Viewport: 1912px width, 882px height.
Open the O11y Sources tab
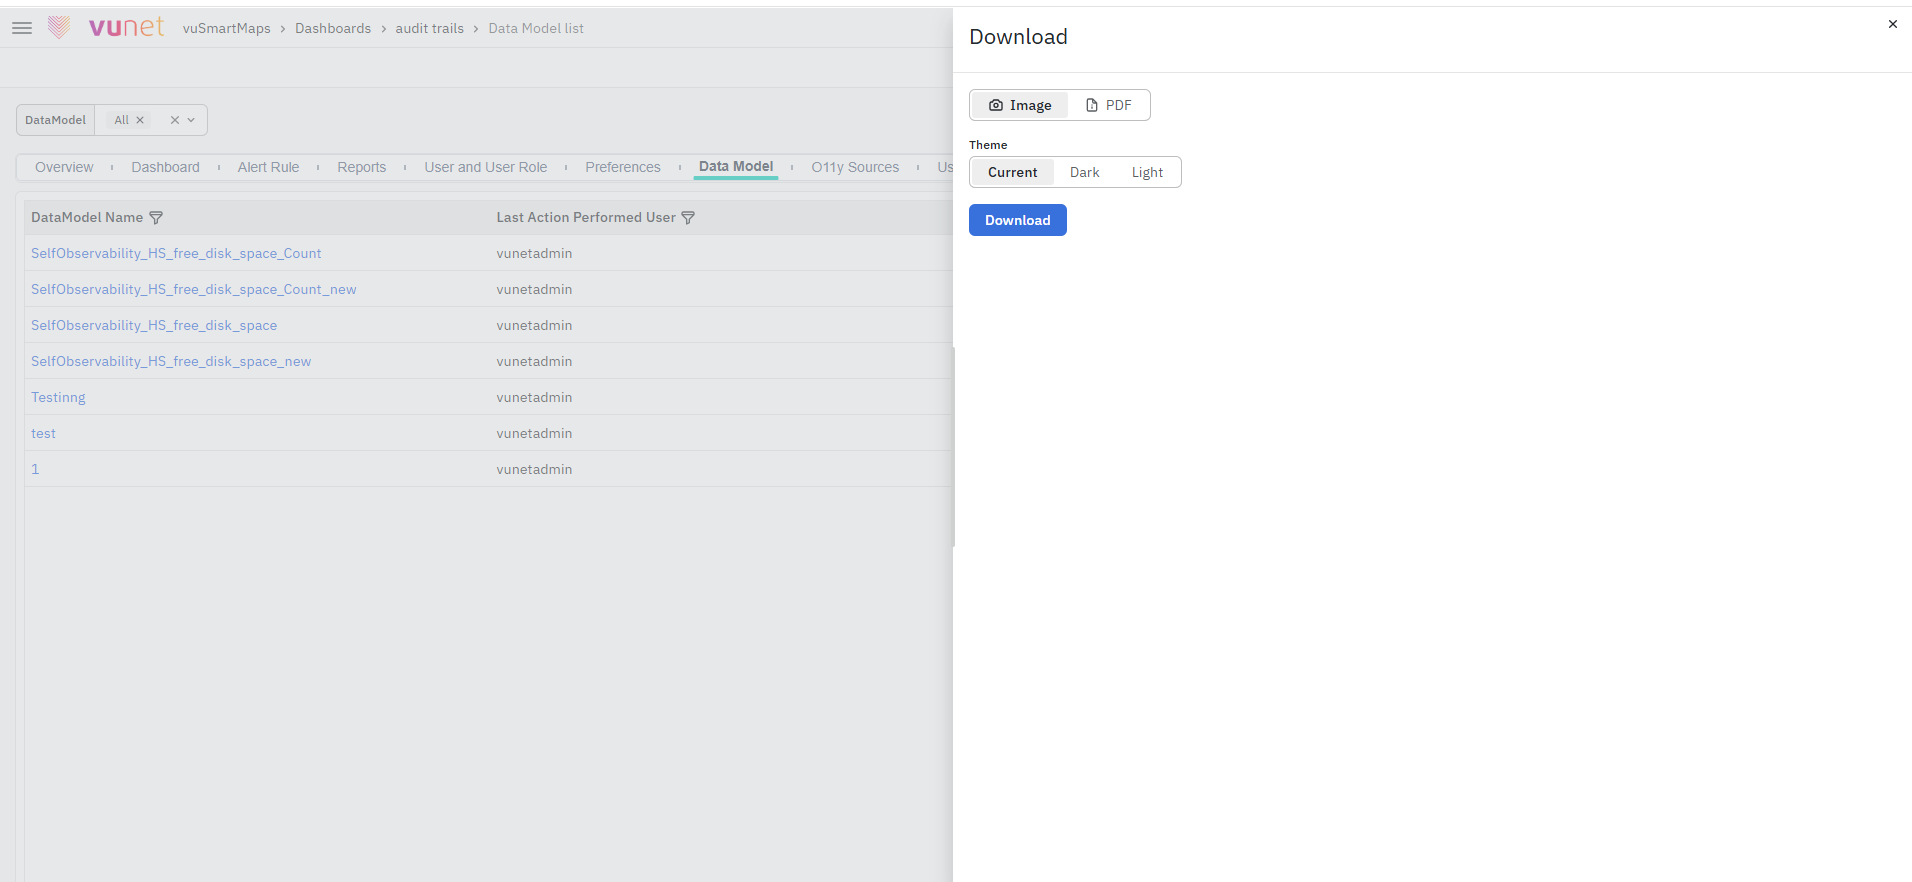(855, 167)
